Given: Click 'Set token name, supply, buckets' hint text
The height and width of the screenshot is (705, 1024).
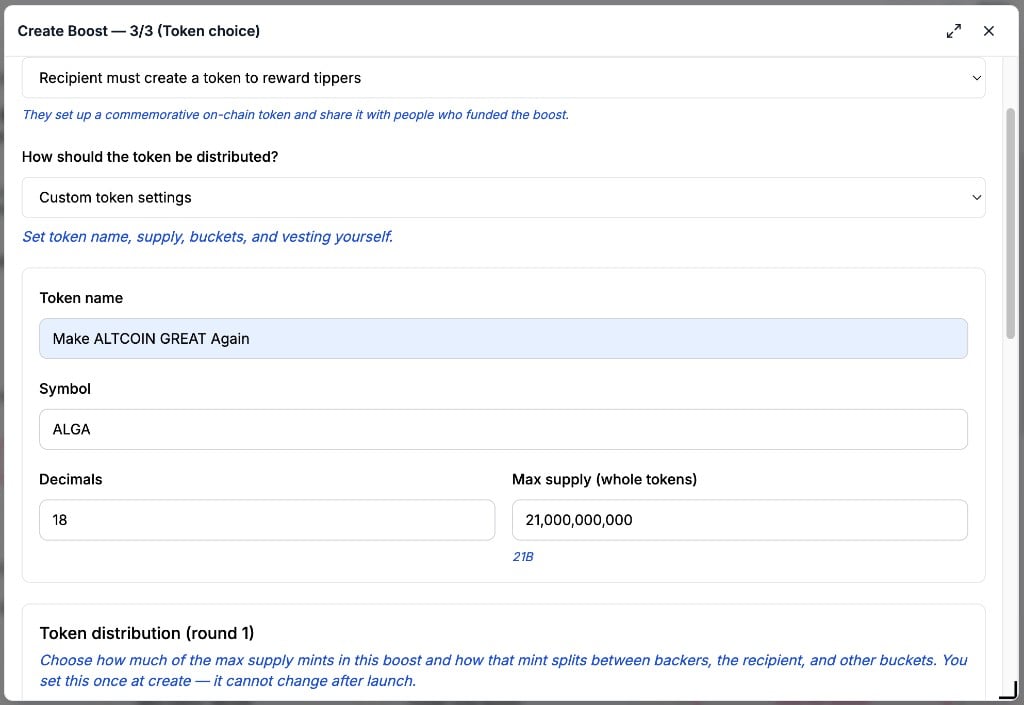Looking at the screenshot, I should (208, 236).
